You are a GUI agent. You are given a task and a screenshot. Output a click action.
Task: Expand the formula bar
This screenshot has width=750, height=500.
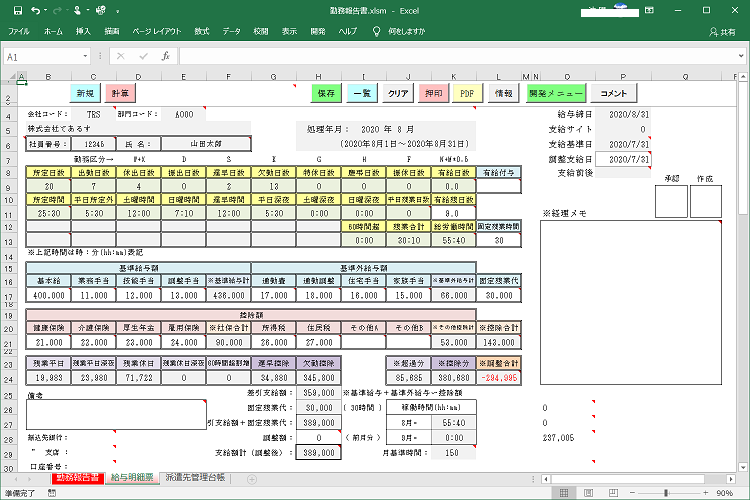coord(740,56)
